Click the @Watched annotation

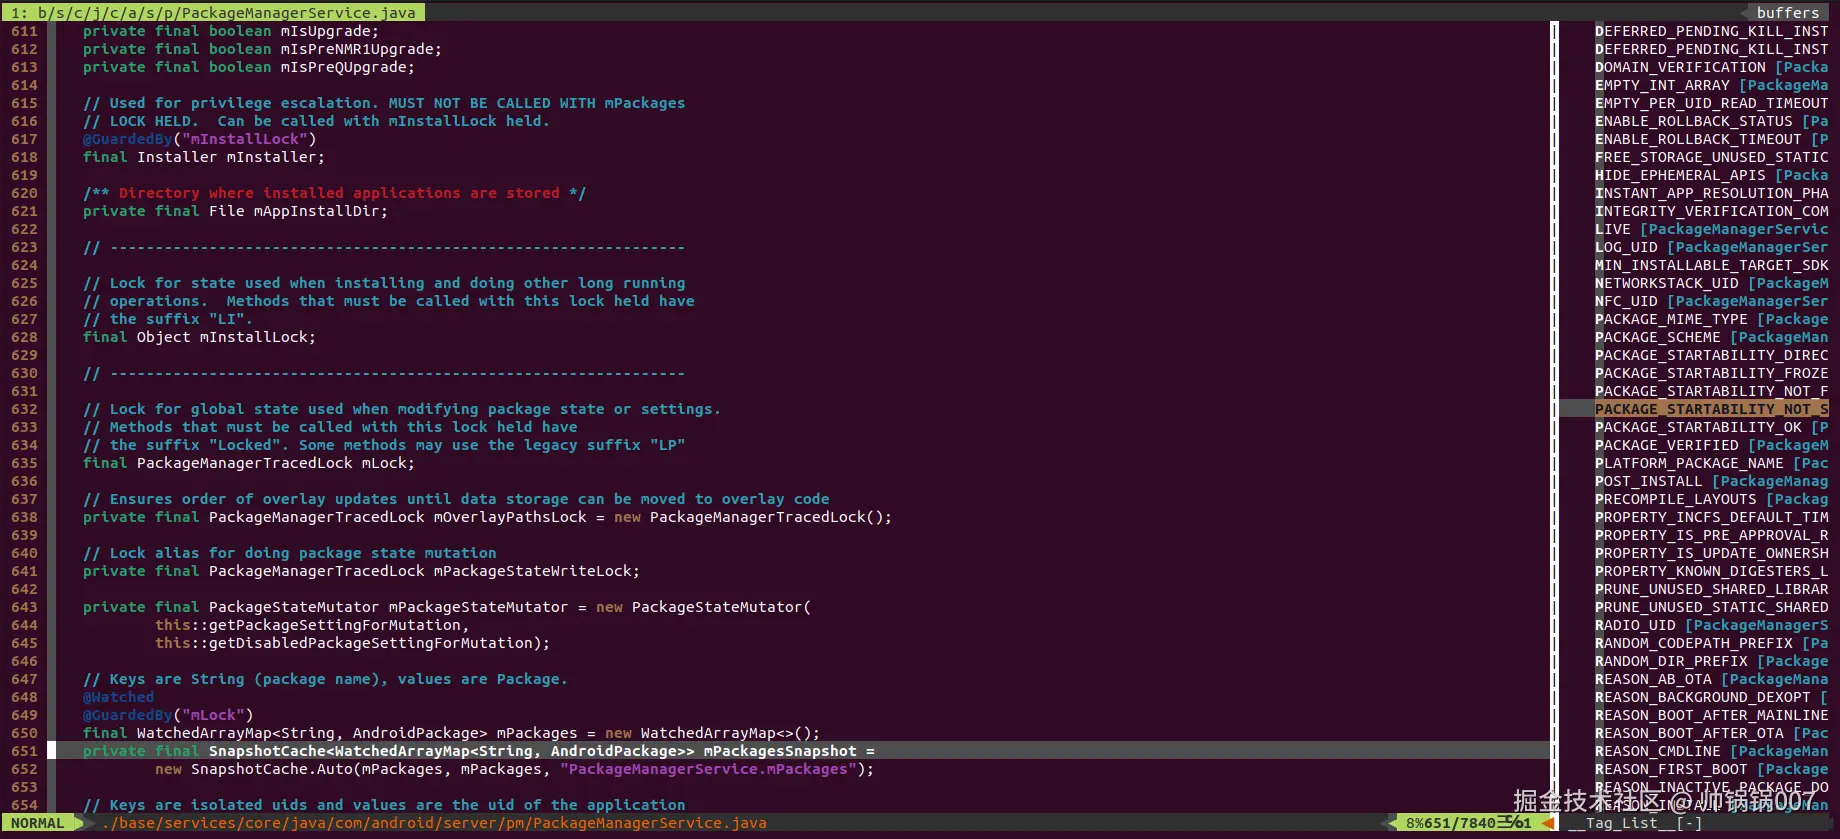tap(119, 697)
